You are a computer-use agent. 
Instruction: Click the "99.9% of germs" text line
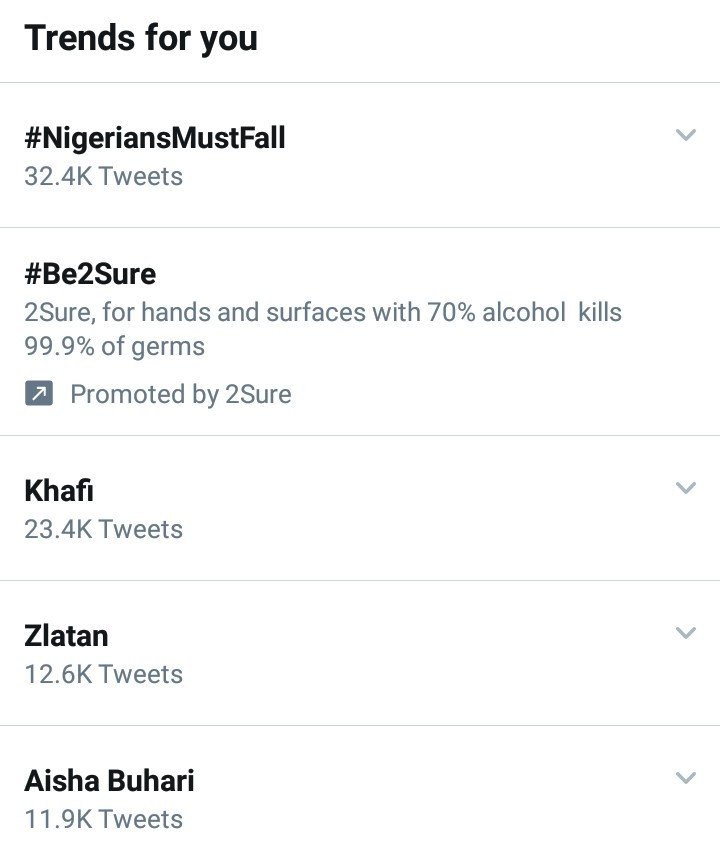[x=114, y=347]
